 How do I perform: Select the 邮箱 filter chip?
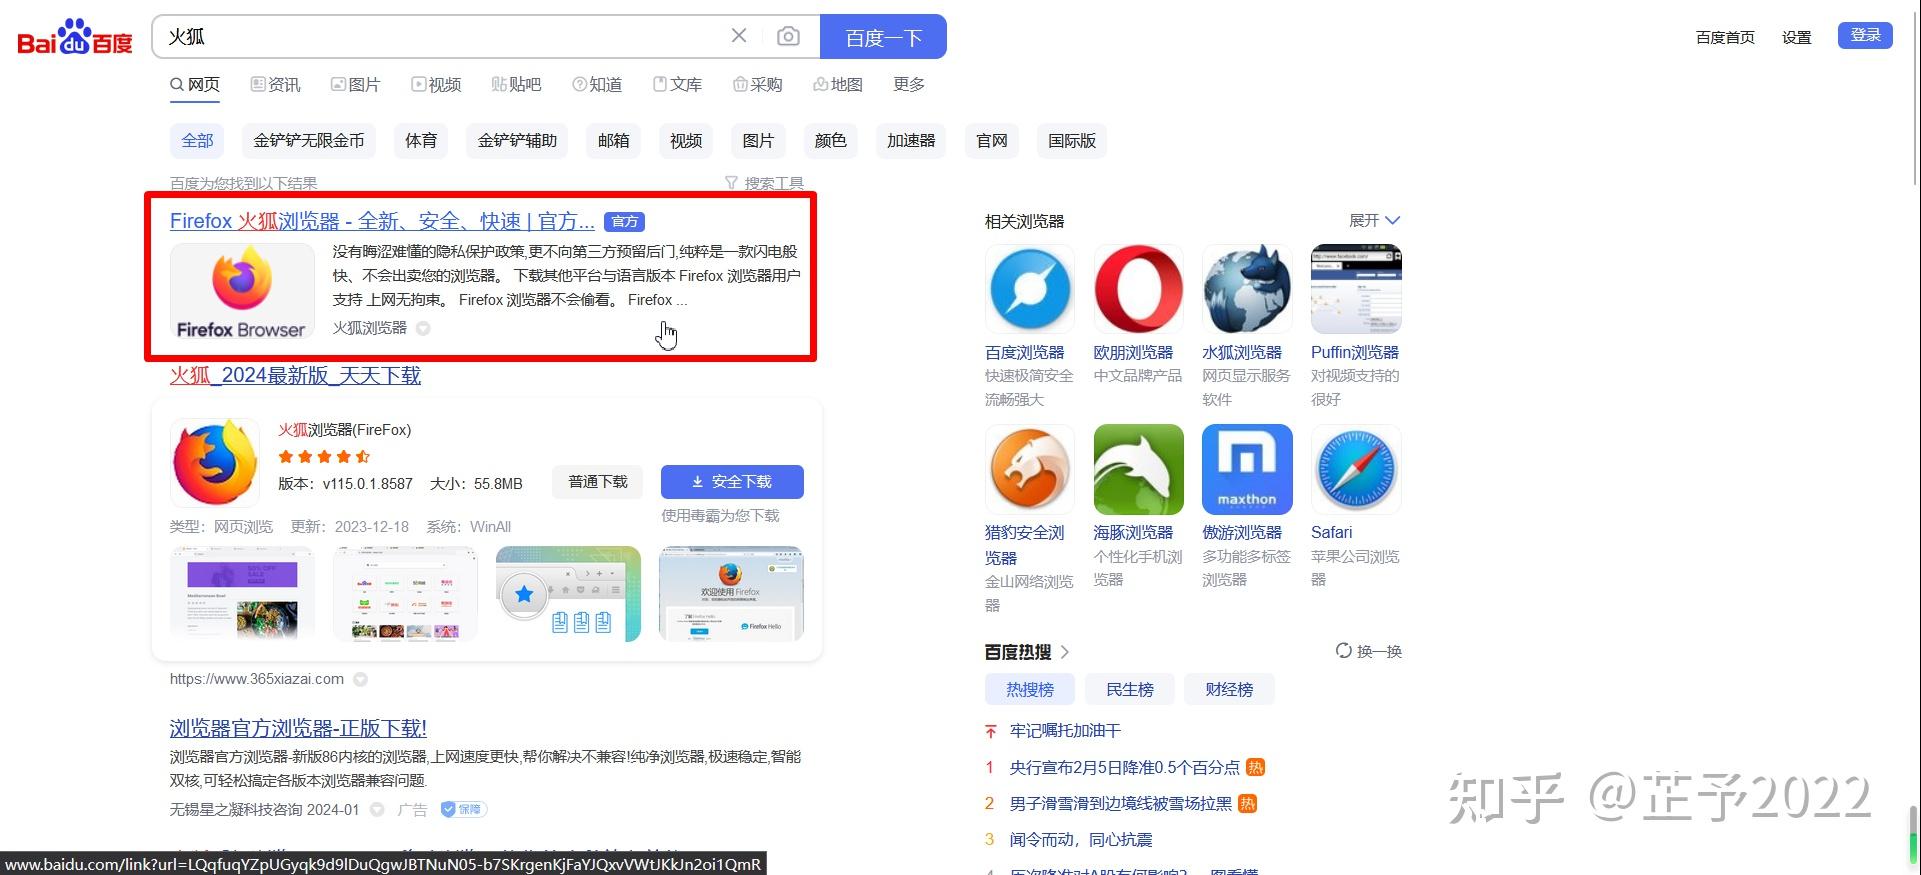(x=614, y=141)
